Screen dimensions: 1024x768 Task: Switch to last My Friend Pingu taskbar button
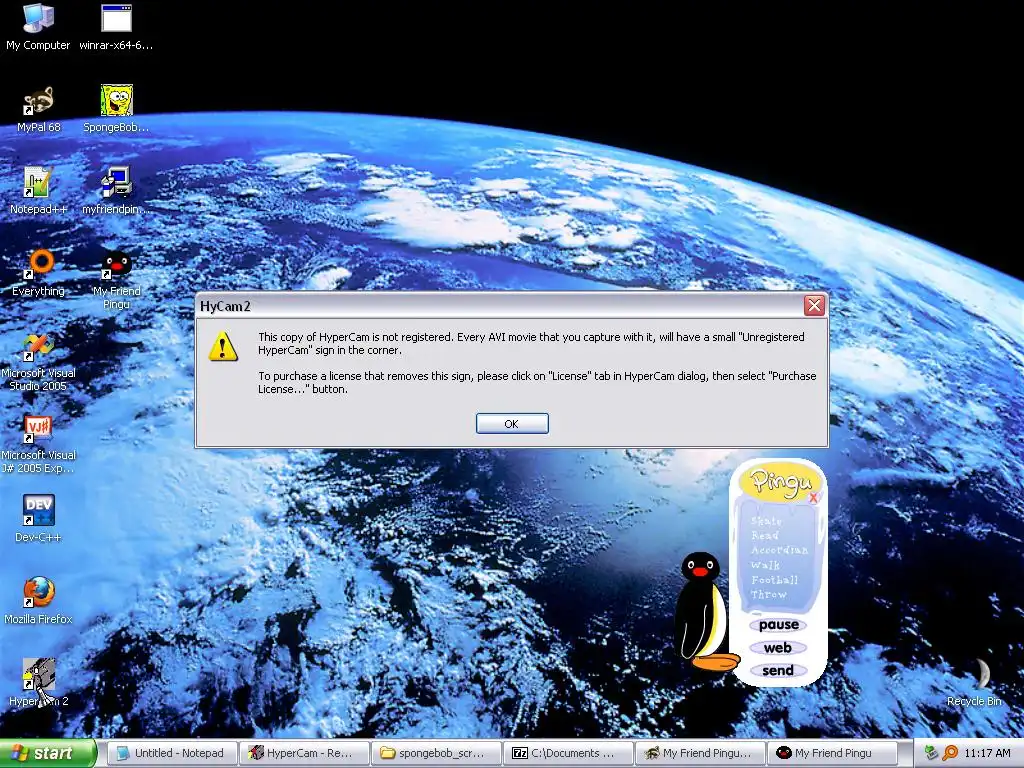(833, 753)
